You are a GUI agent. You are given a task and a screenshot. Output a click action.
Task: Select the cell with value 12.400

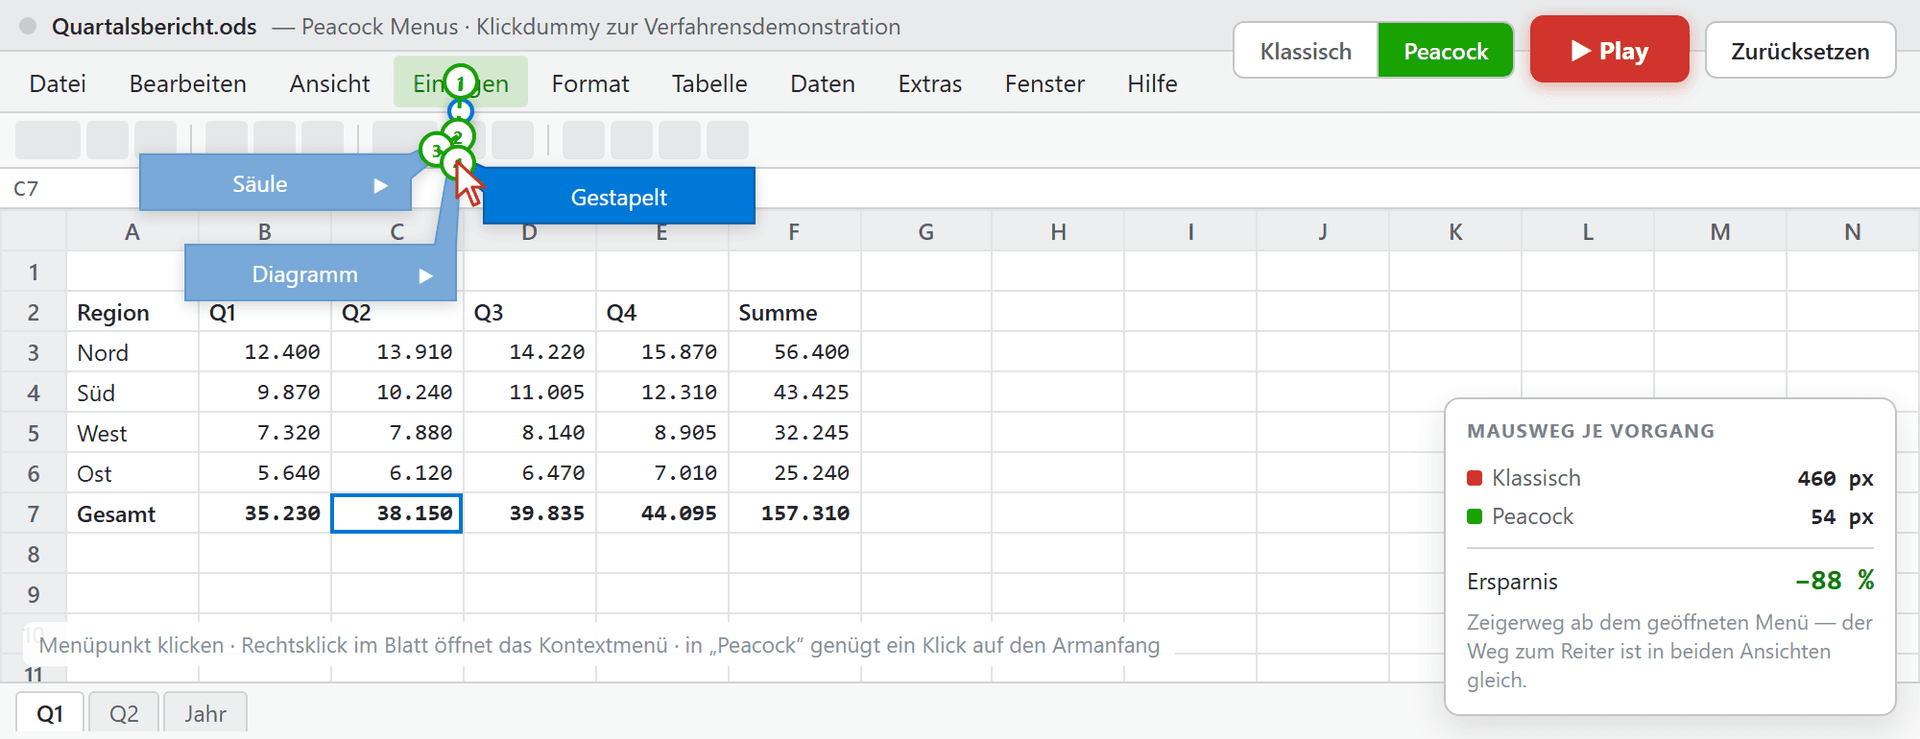point(264,352)
